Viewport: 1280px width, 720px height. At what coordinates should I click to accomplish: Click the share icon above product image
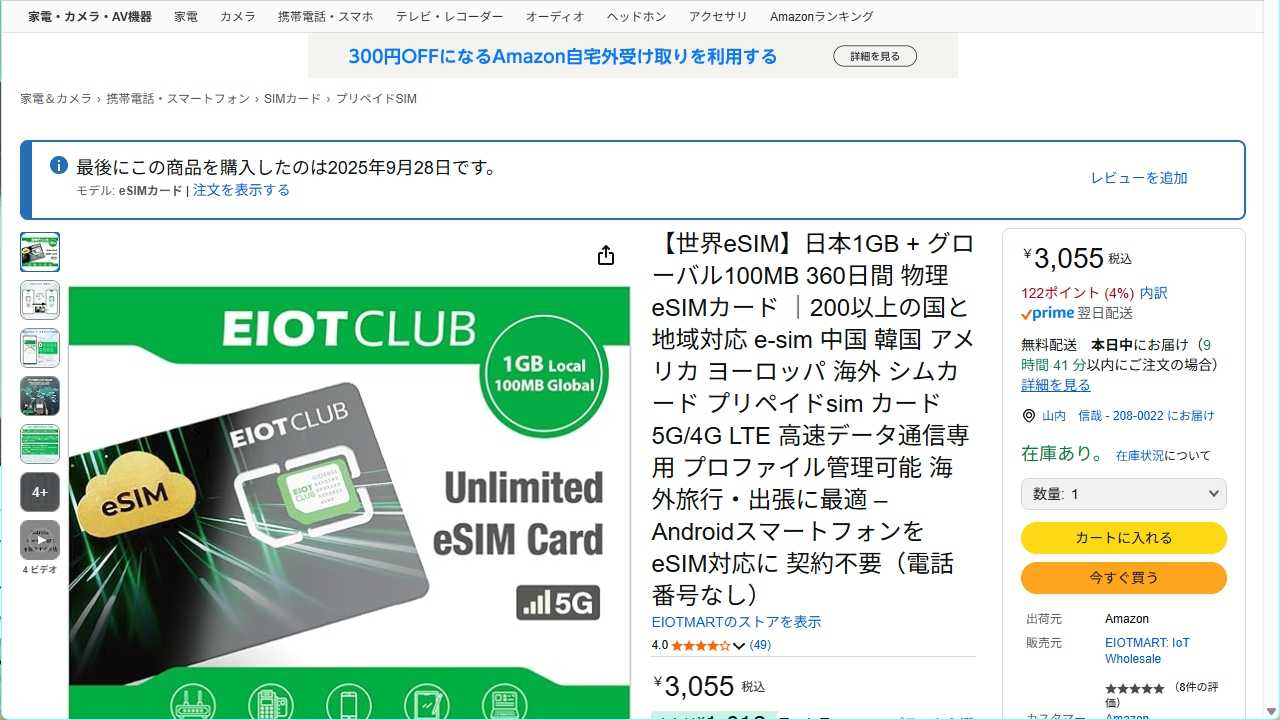(605, 256)
